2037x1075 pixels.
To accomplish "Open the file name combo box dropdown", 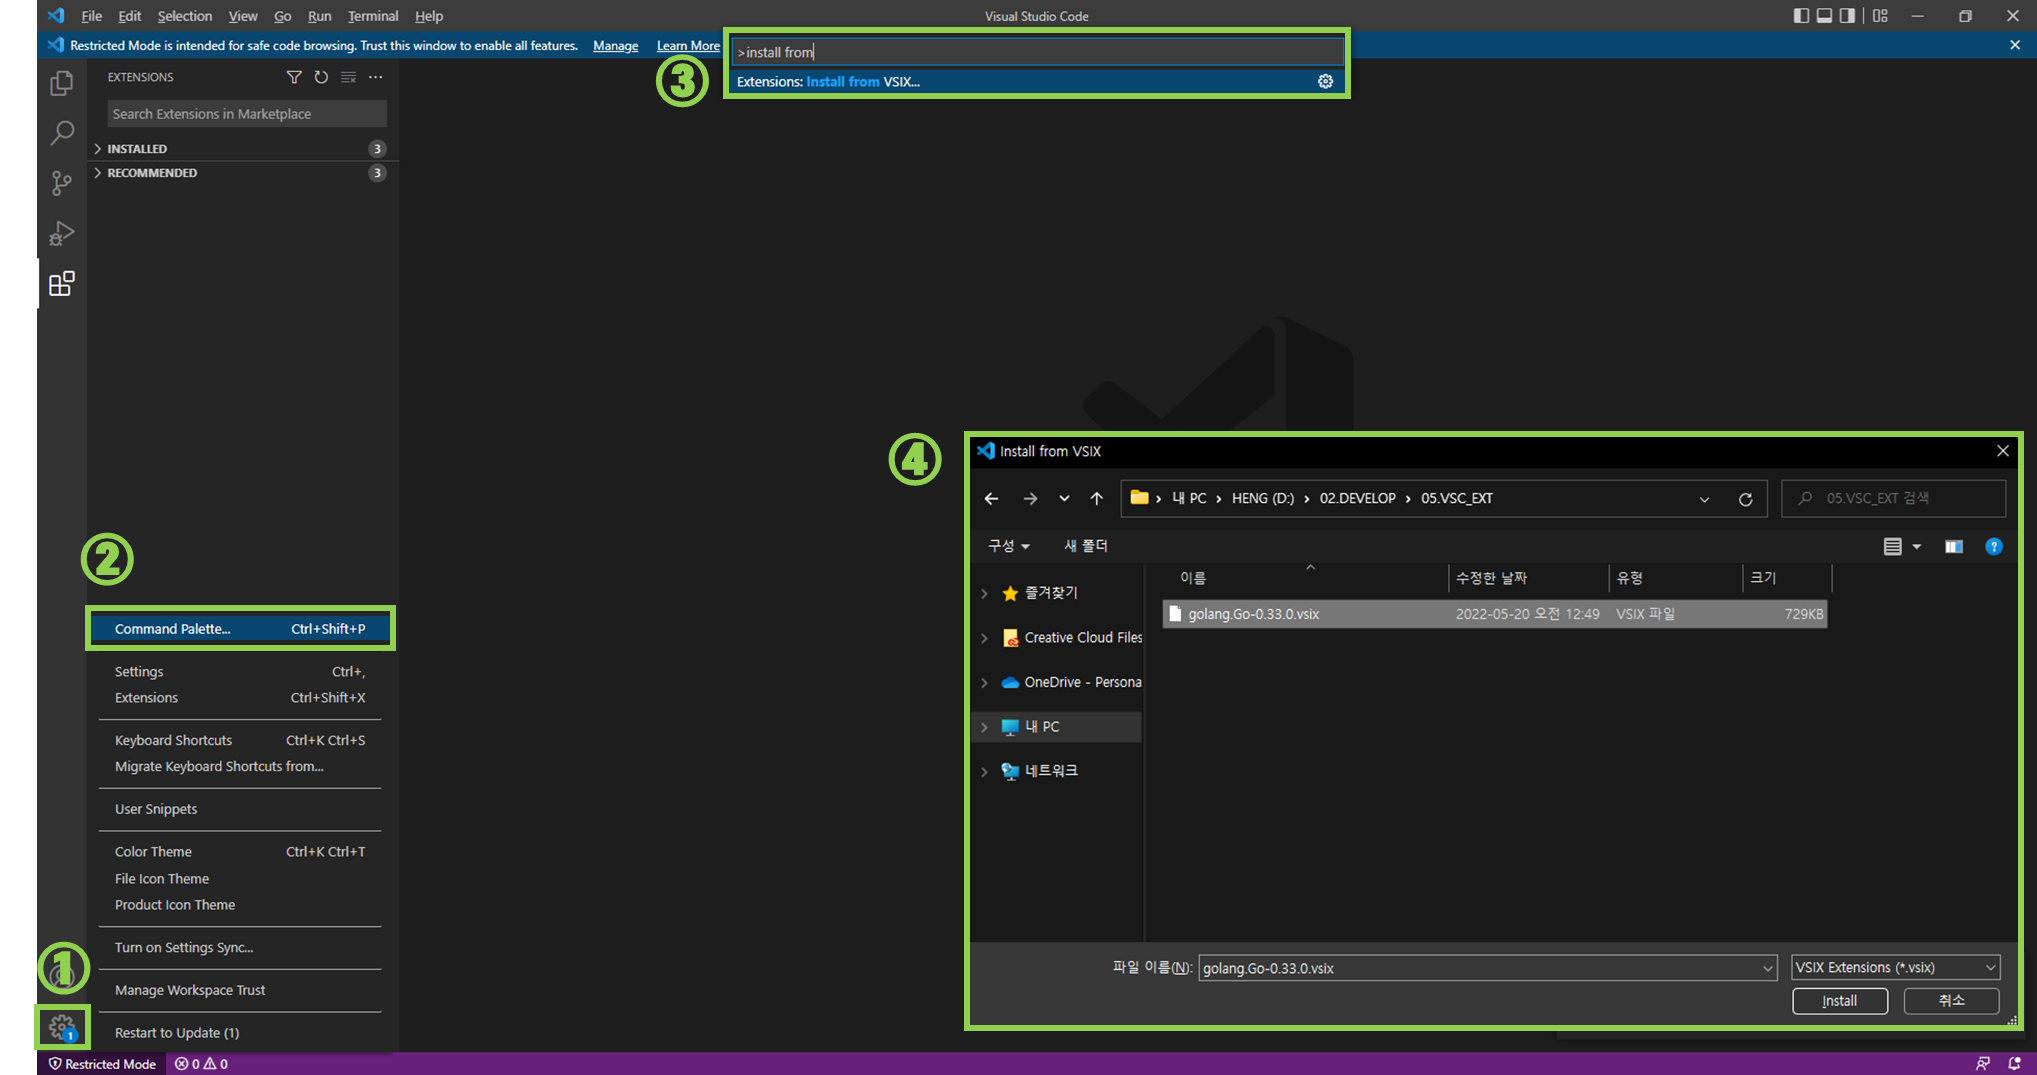I will [x=1767, y=968].
